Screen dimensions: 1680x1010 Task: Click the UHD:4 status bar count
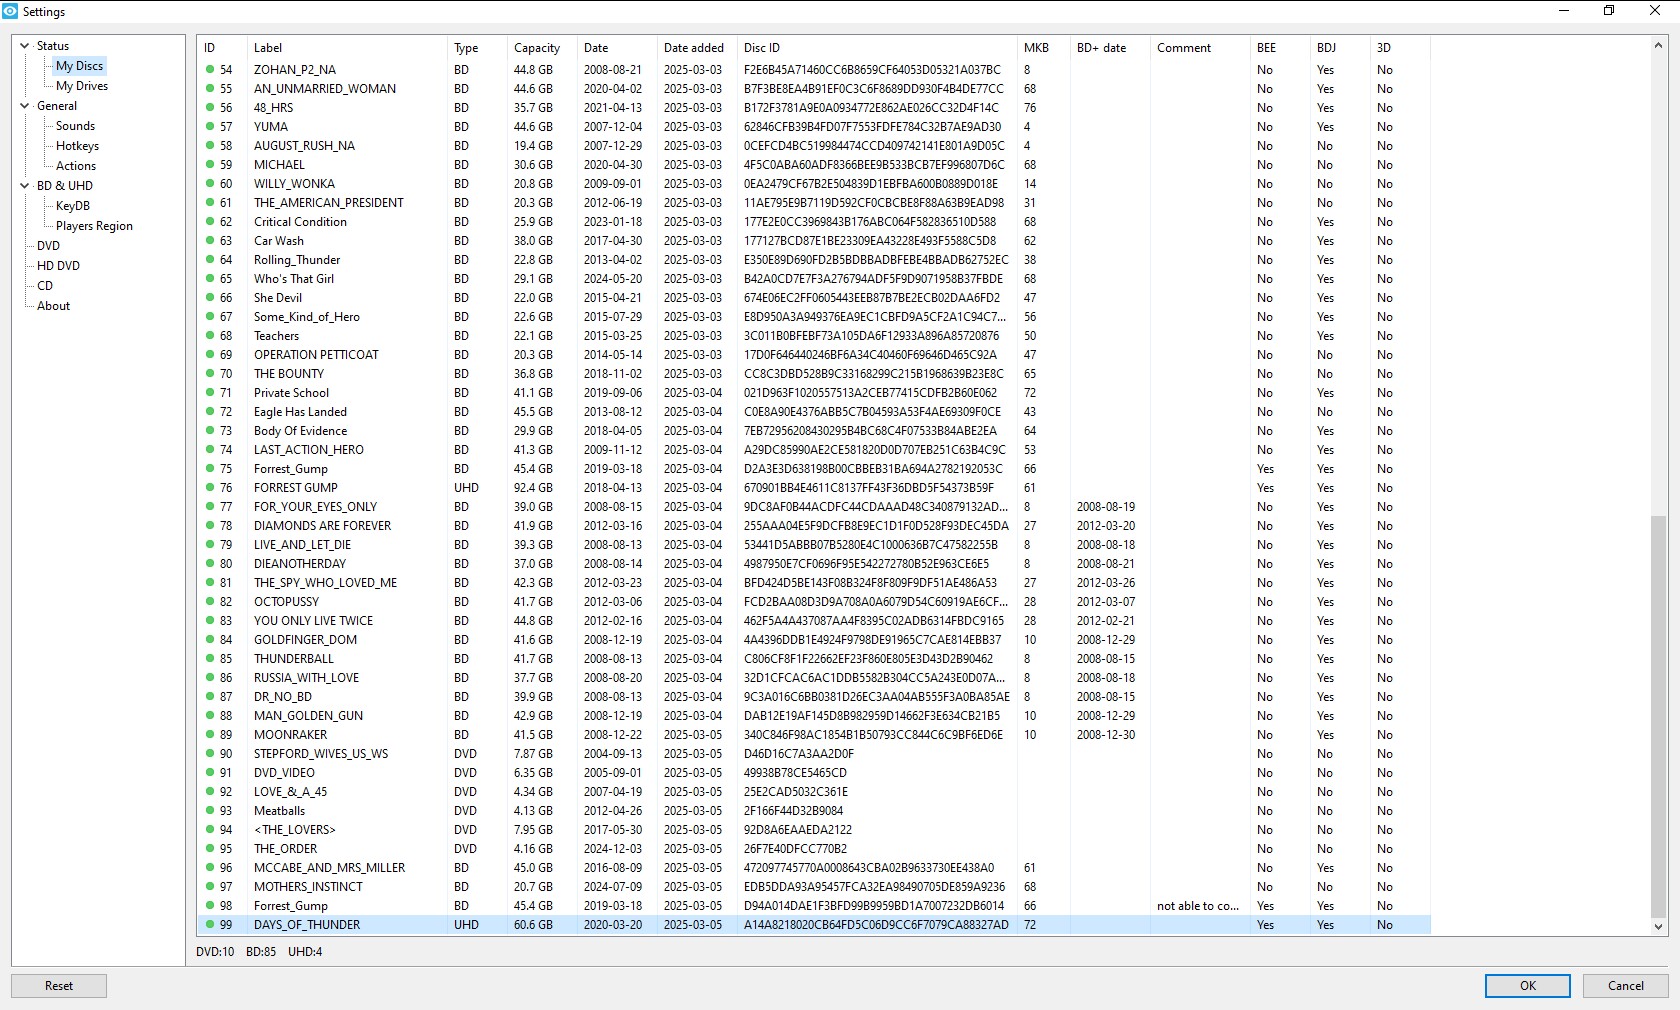[305, 952]
